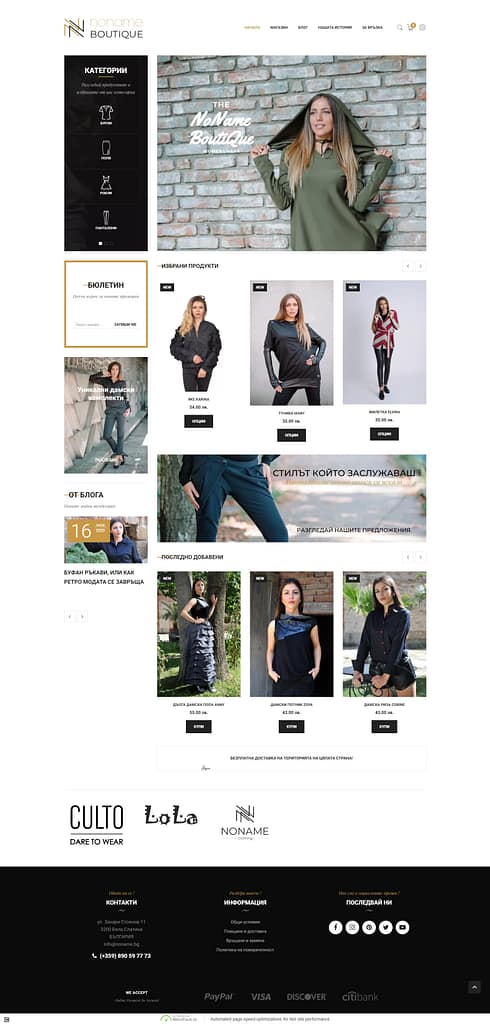The image size is (490, 1024).
Task: Click the options button under Яке Карина
Action: [199, 421]
